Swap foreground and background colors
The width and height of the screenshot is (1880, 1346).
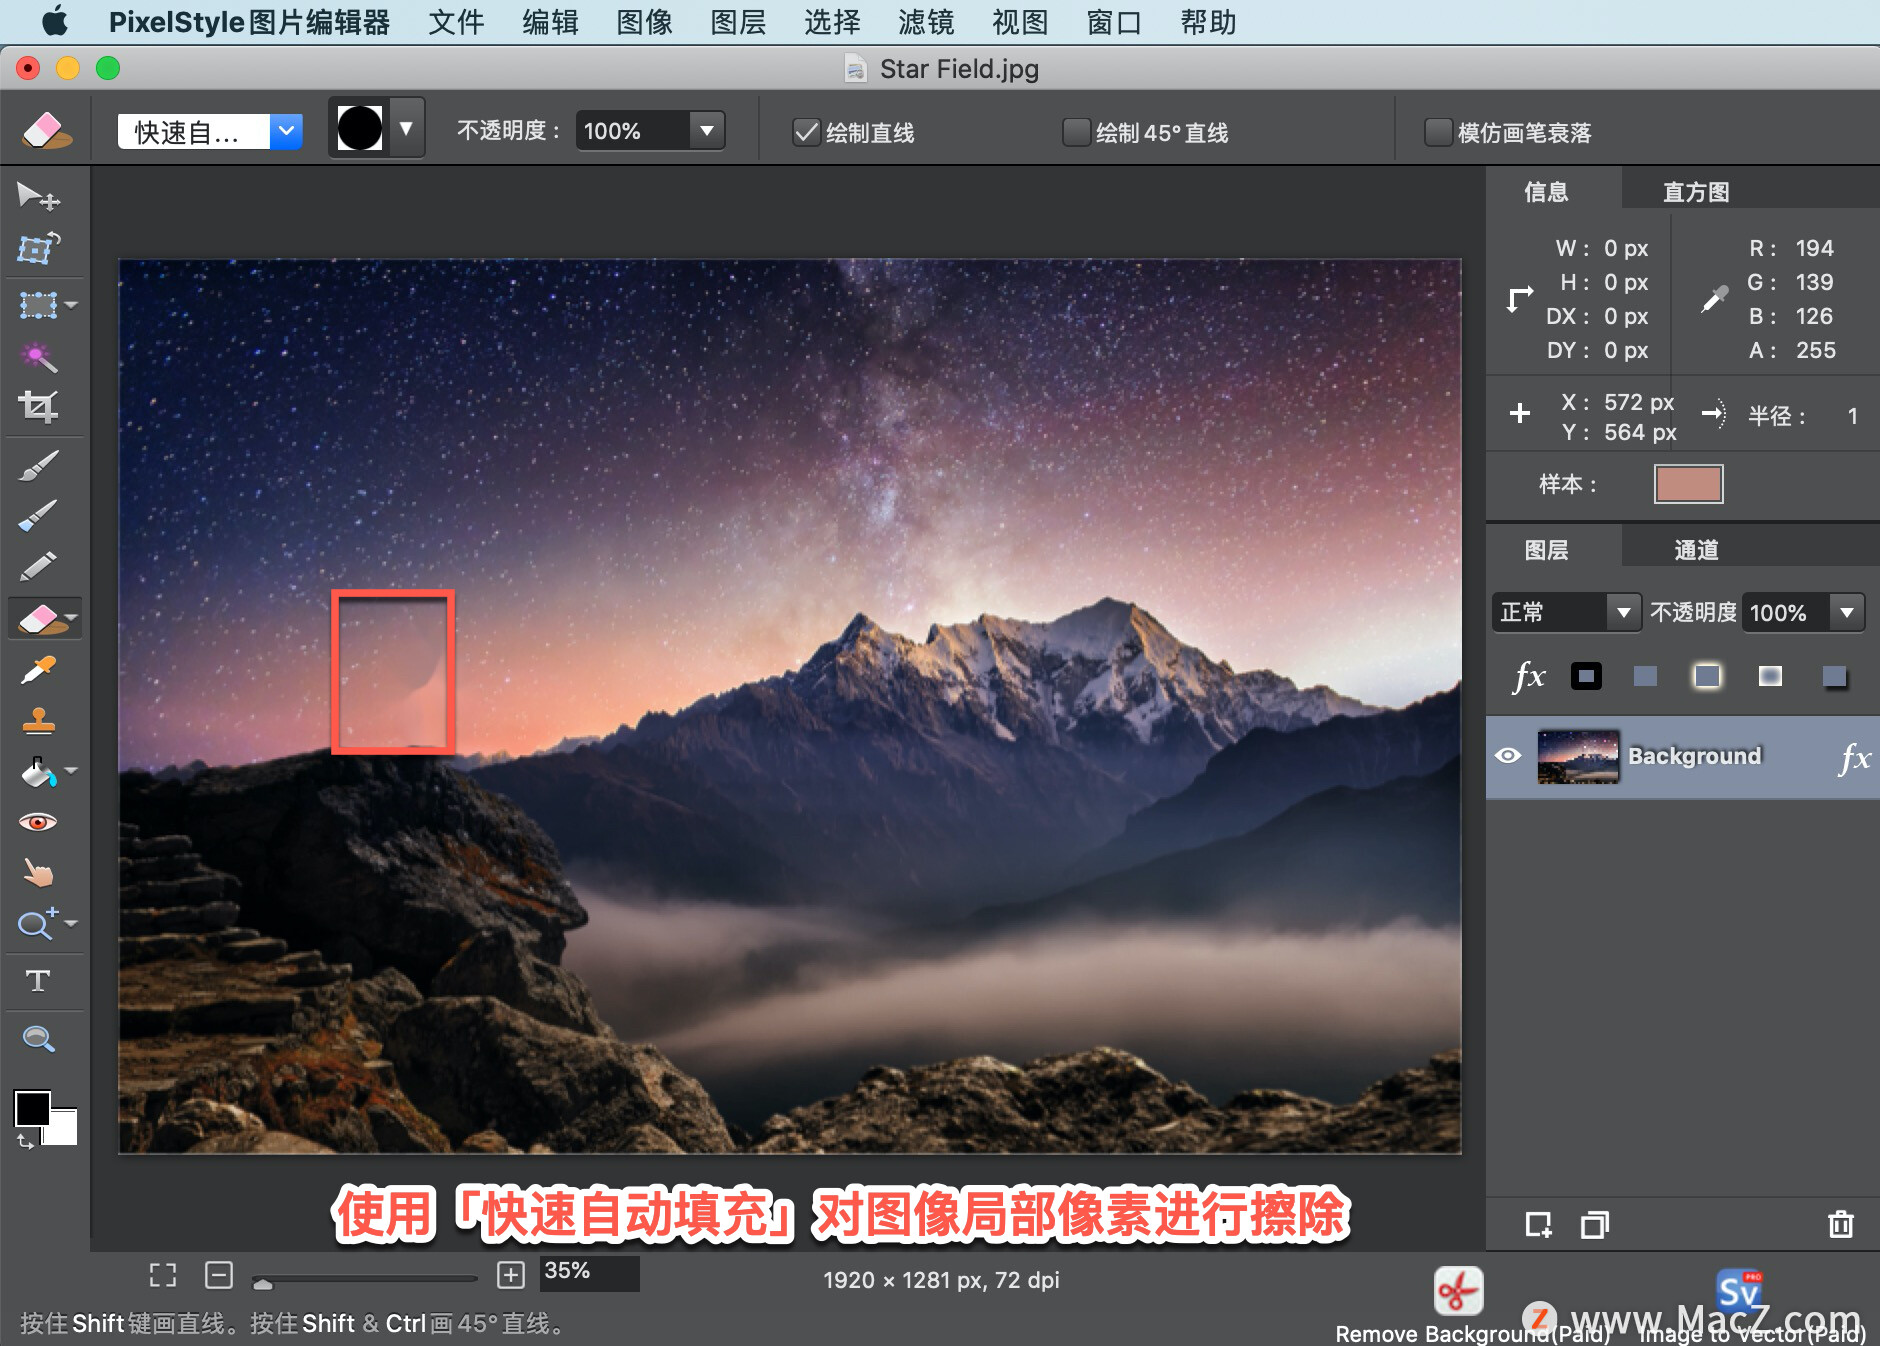[24, 1142]
